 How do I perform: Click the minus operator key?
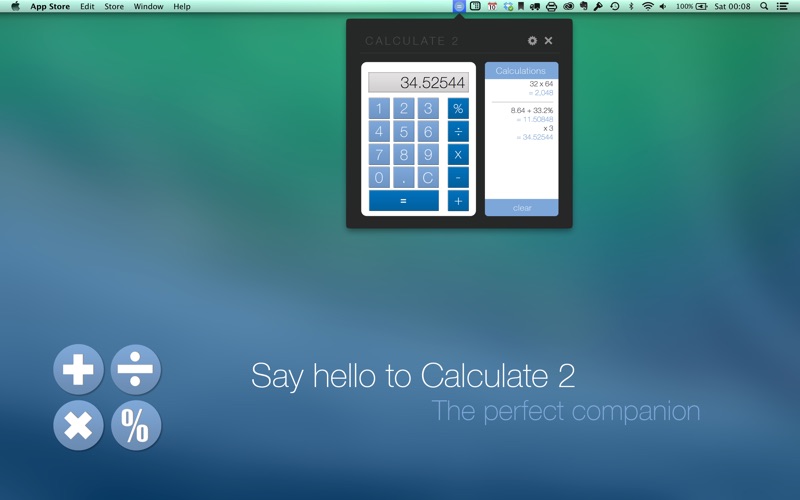point(458,178)
